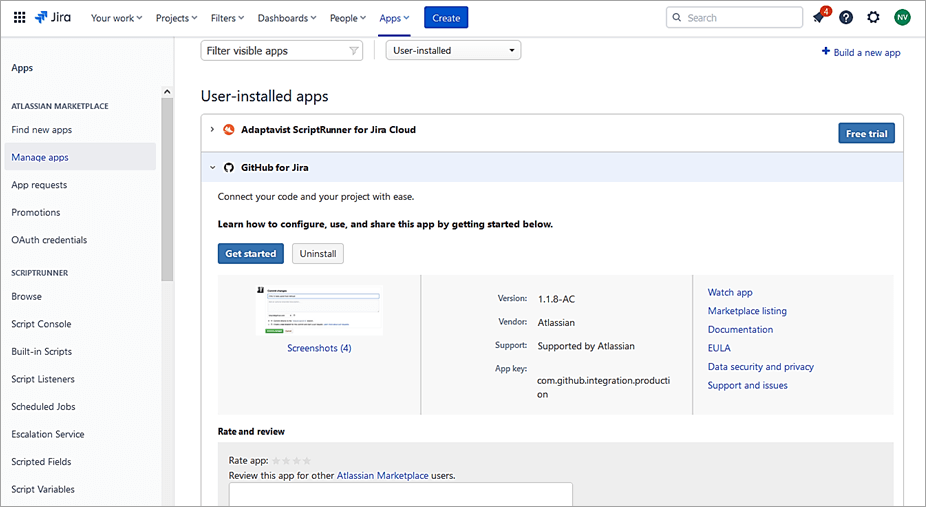Click the Create button
926x507 pixels.
446,18
